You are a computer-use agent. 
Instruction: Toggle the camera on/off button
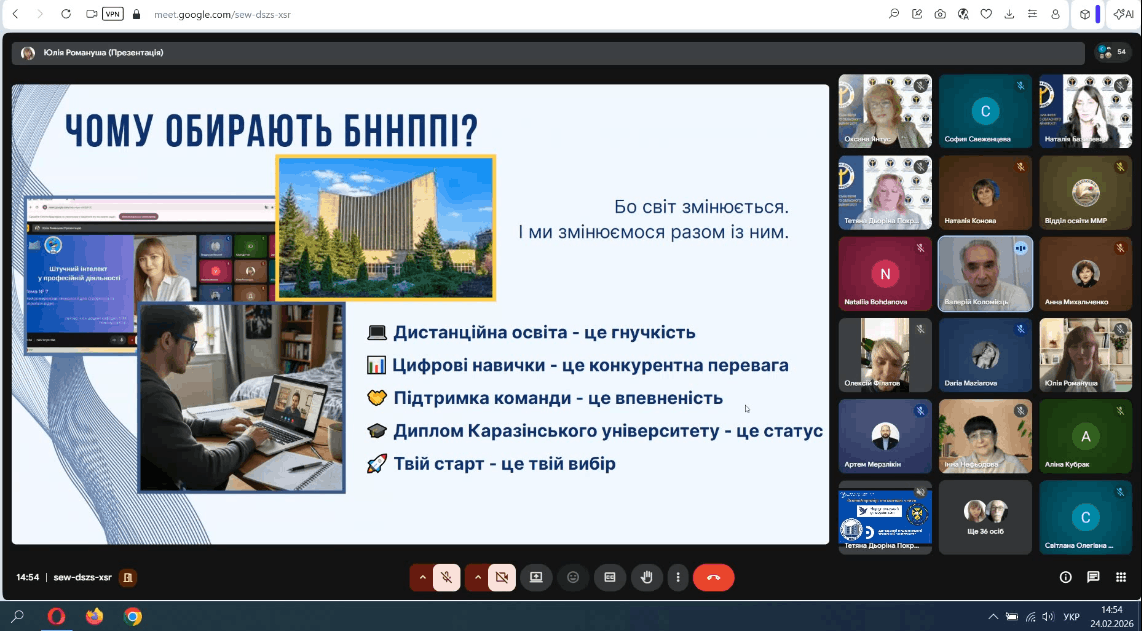coord(502,577)
